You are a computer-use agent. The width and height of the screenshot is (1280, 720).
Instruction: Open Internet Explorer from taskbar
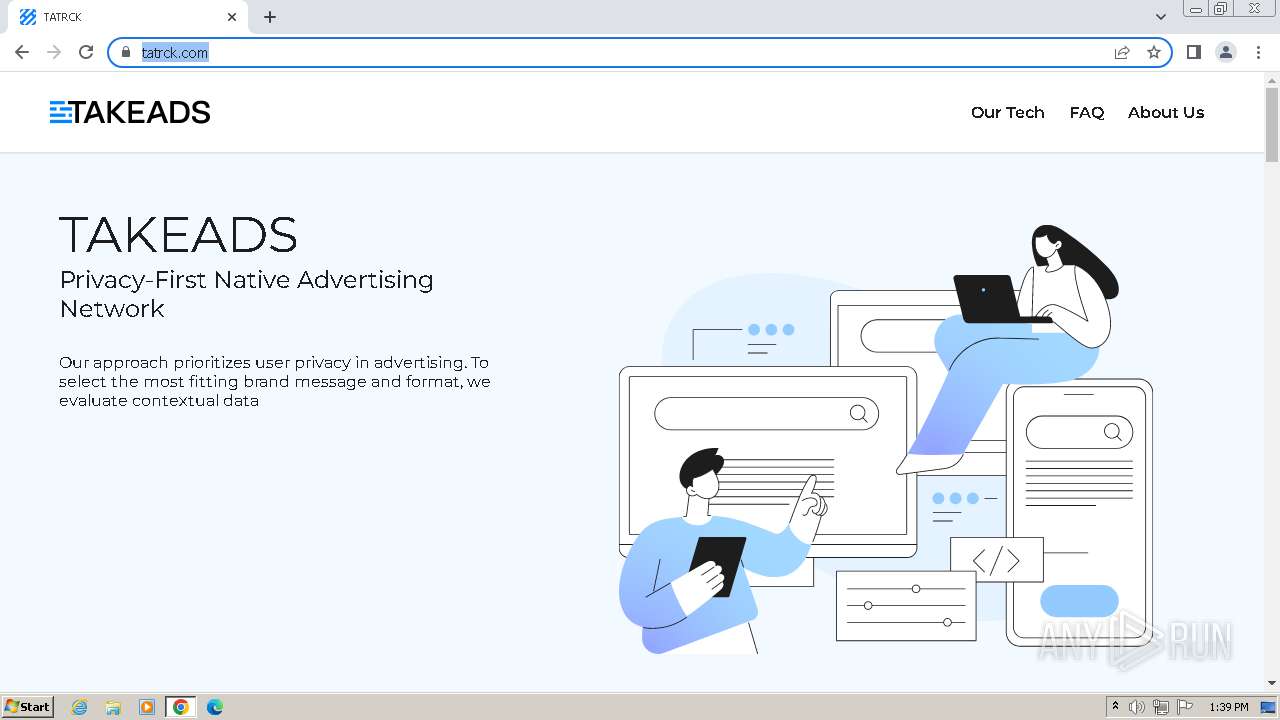point(79,707)
